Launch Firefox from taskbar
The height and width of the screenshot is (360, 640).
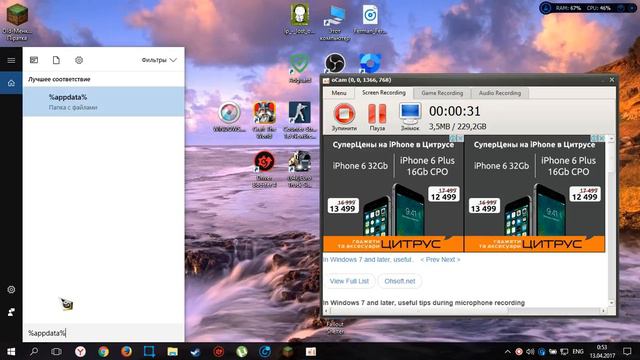[126, 351]
